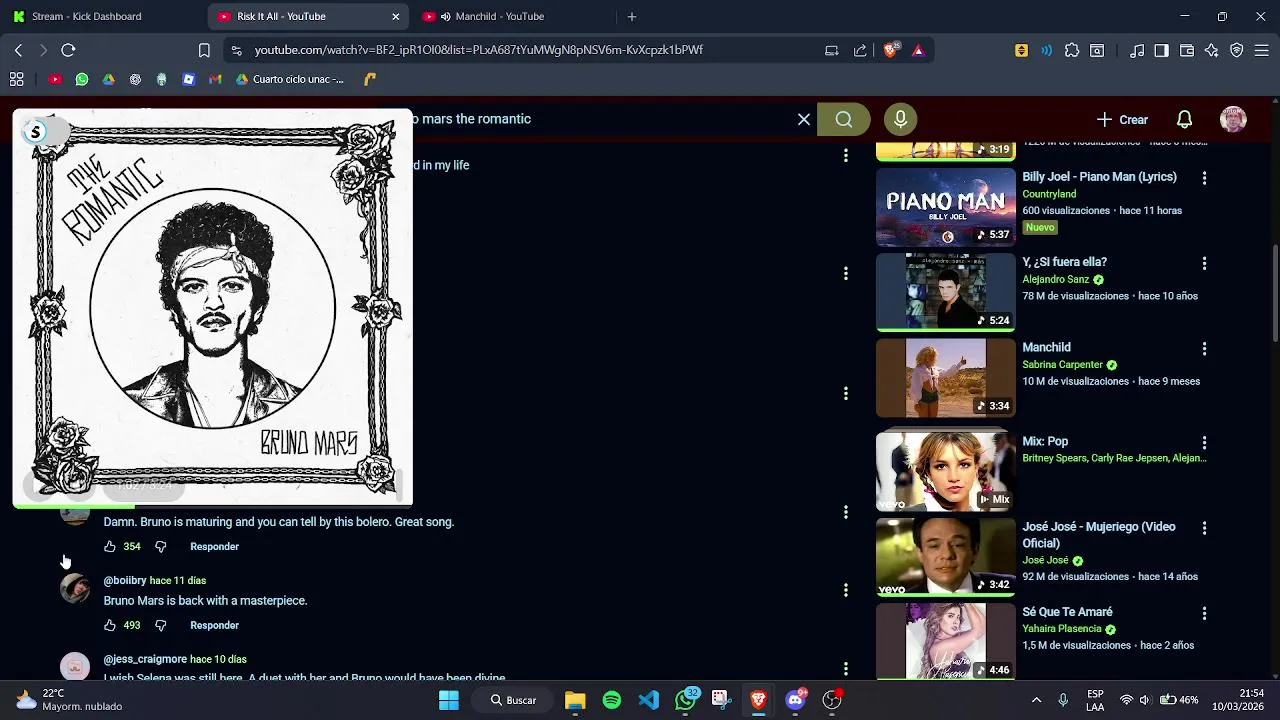Open more options for Y, ¿Si fuera ella?
Screen dimensions: 1280x720
[x=1204, y=263]
